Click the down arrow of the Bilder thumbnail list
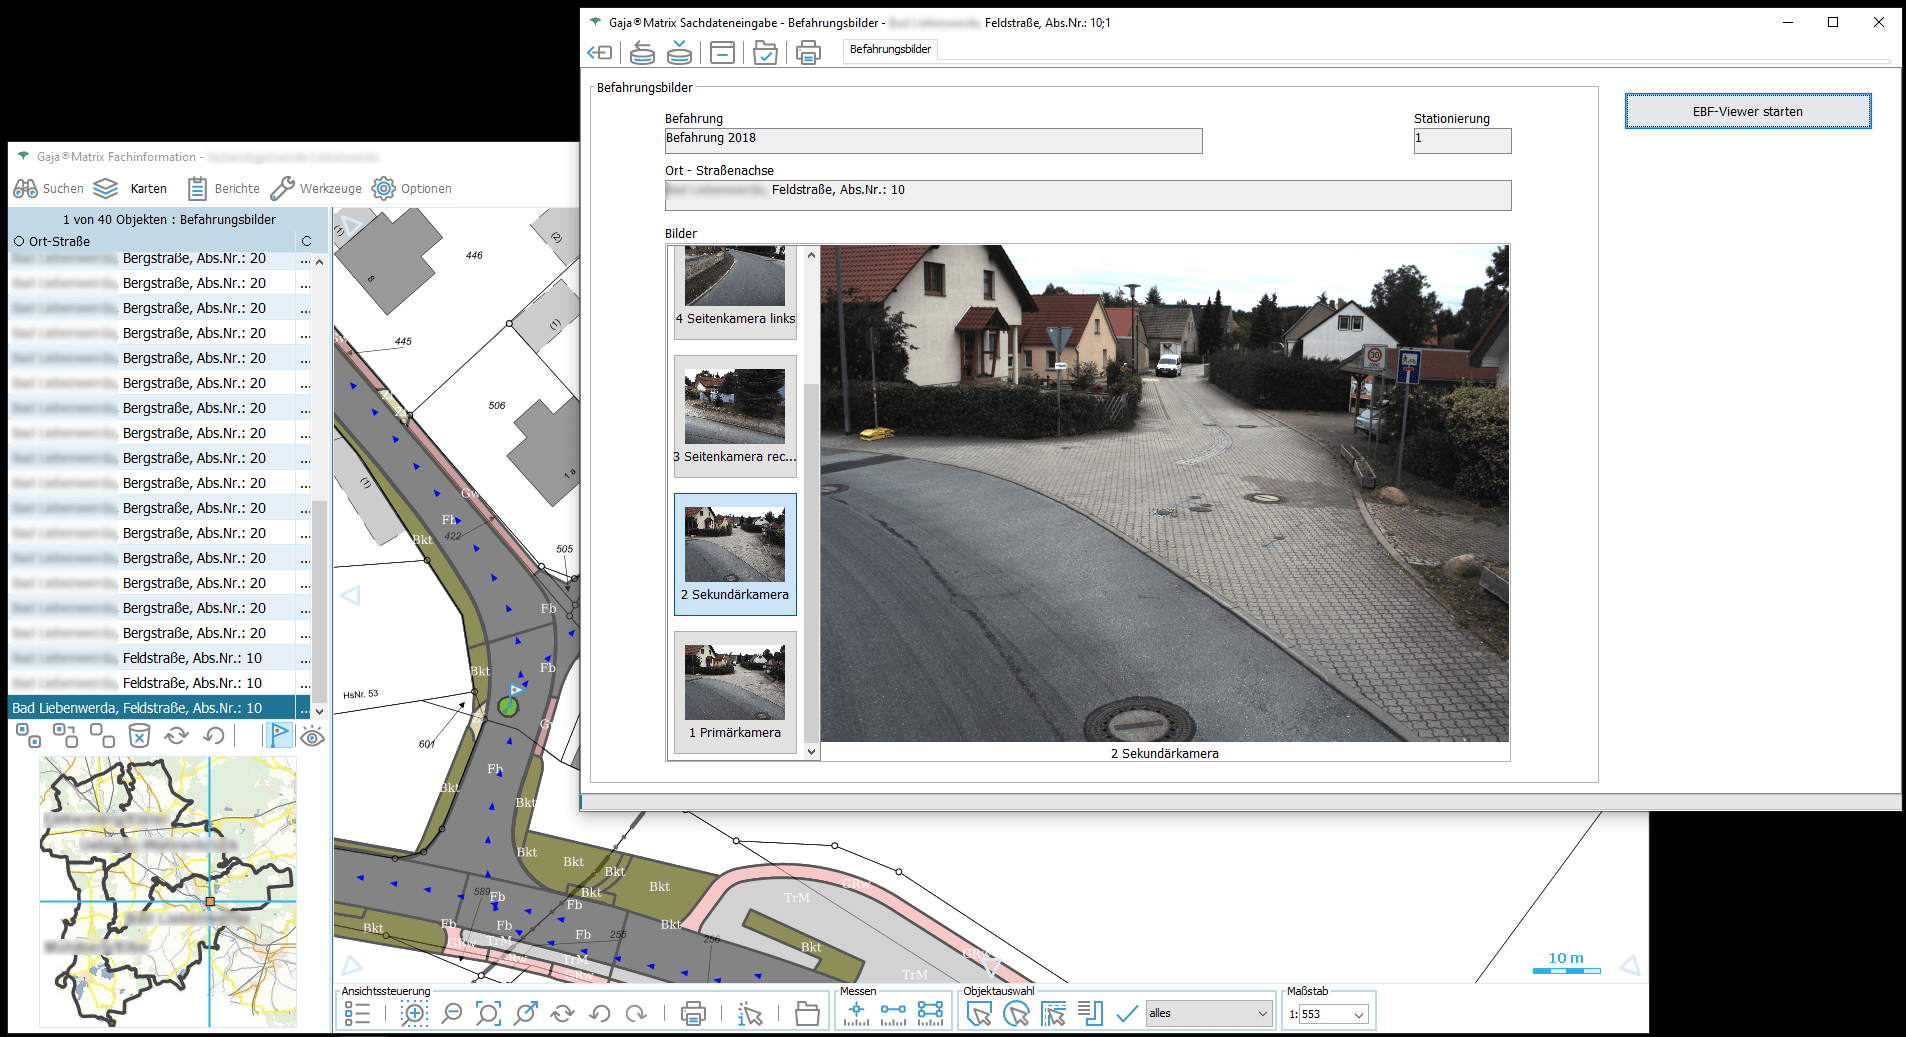Screen dimensions: 1906x1037 pyautogui.click(x=811, y=751)
